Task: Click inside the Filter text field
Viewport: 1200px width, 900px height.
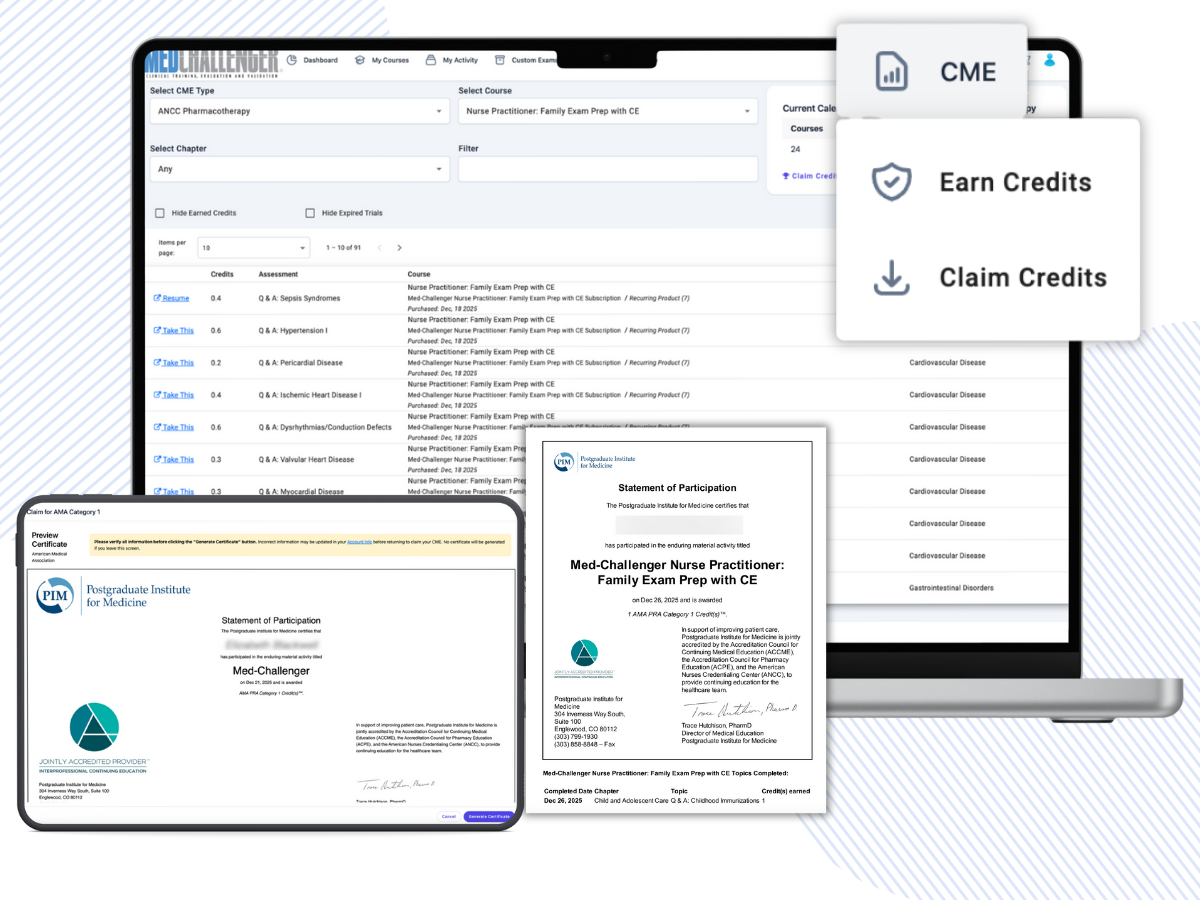Action: 605,169
